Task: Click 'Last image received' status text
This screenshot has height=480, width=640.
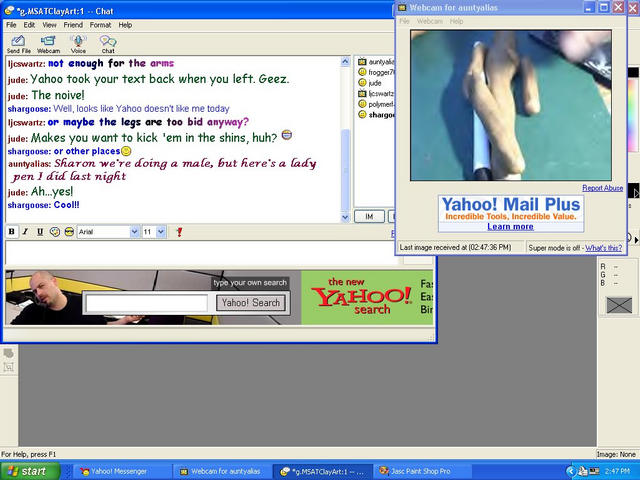Action: [x=455, y=247]
